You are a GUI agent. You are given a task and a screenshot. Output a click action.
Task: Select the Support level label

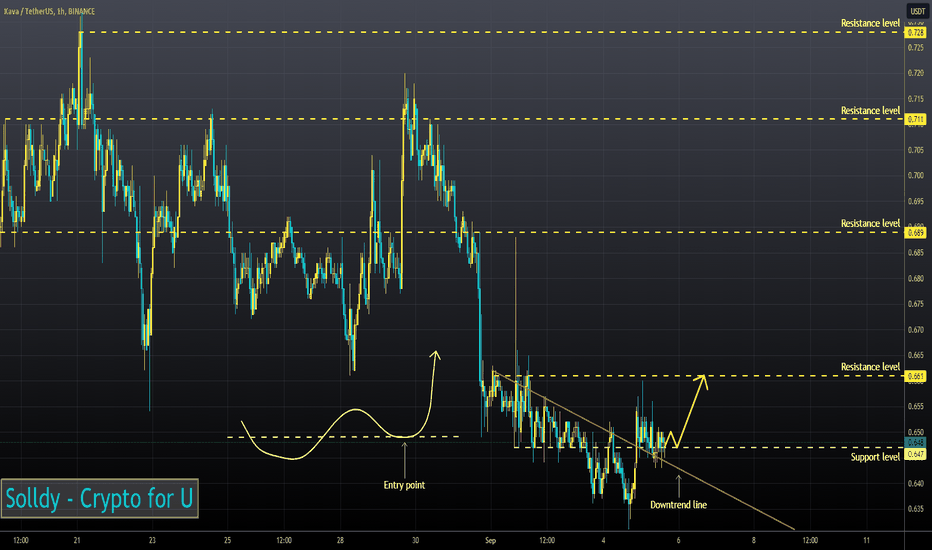[x=875, y=457]
